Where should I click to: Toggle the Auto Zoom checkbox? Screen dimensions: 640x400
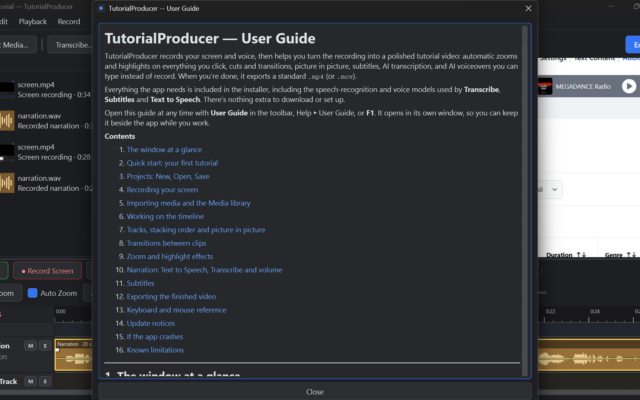[32, 293]
